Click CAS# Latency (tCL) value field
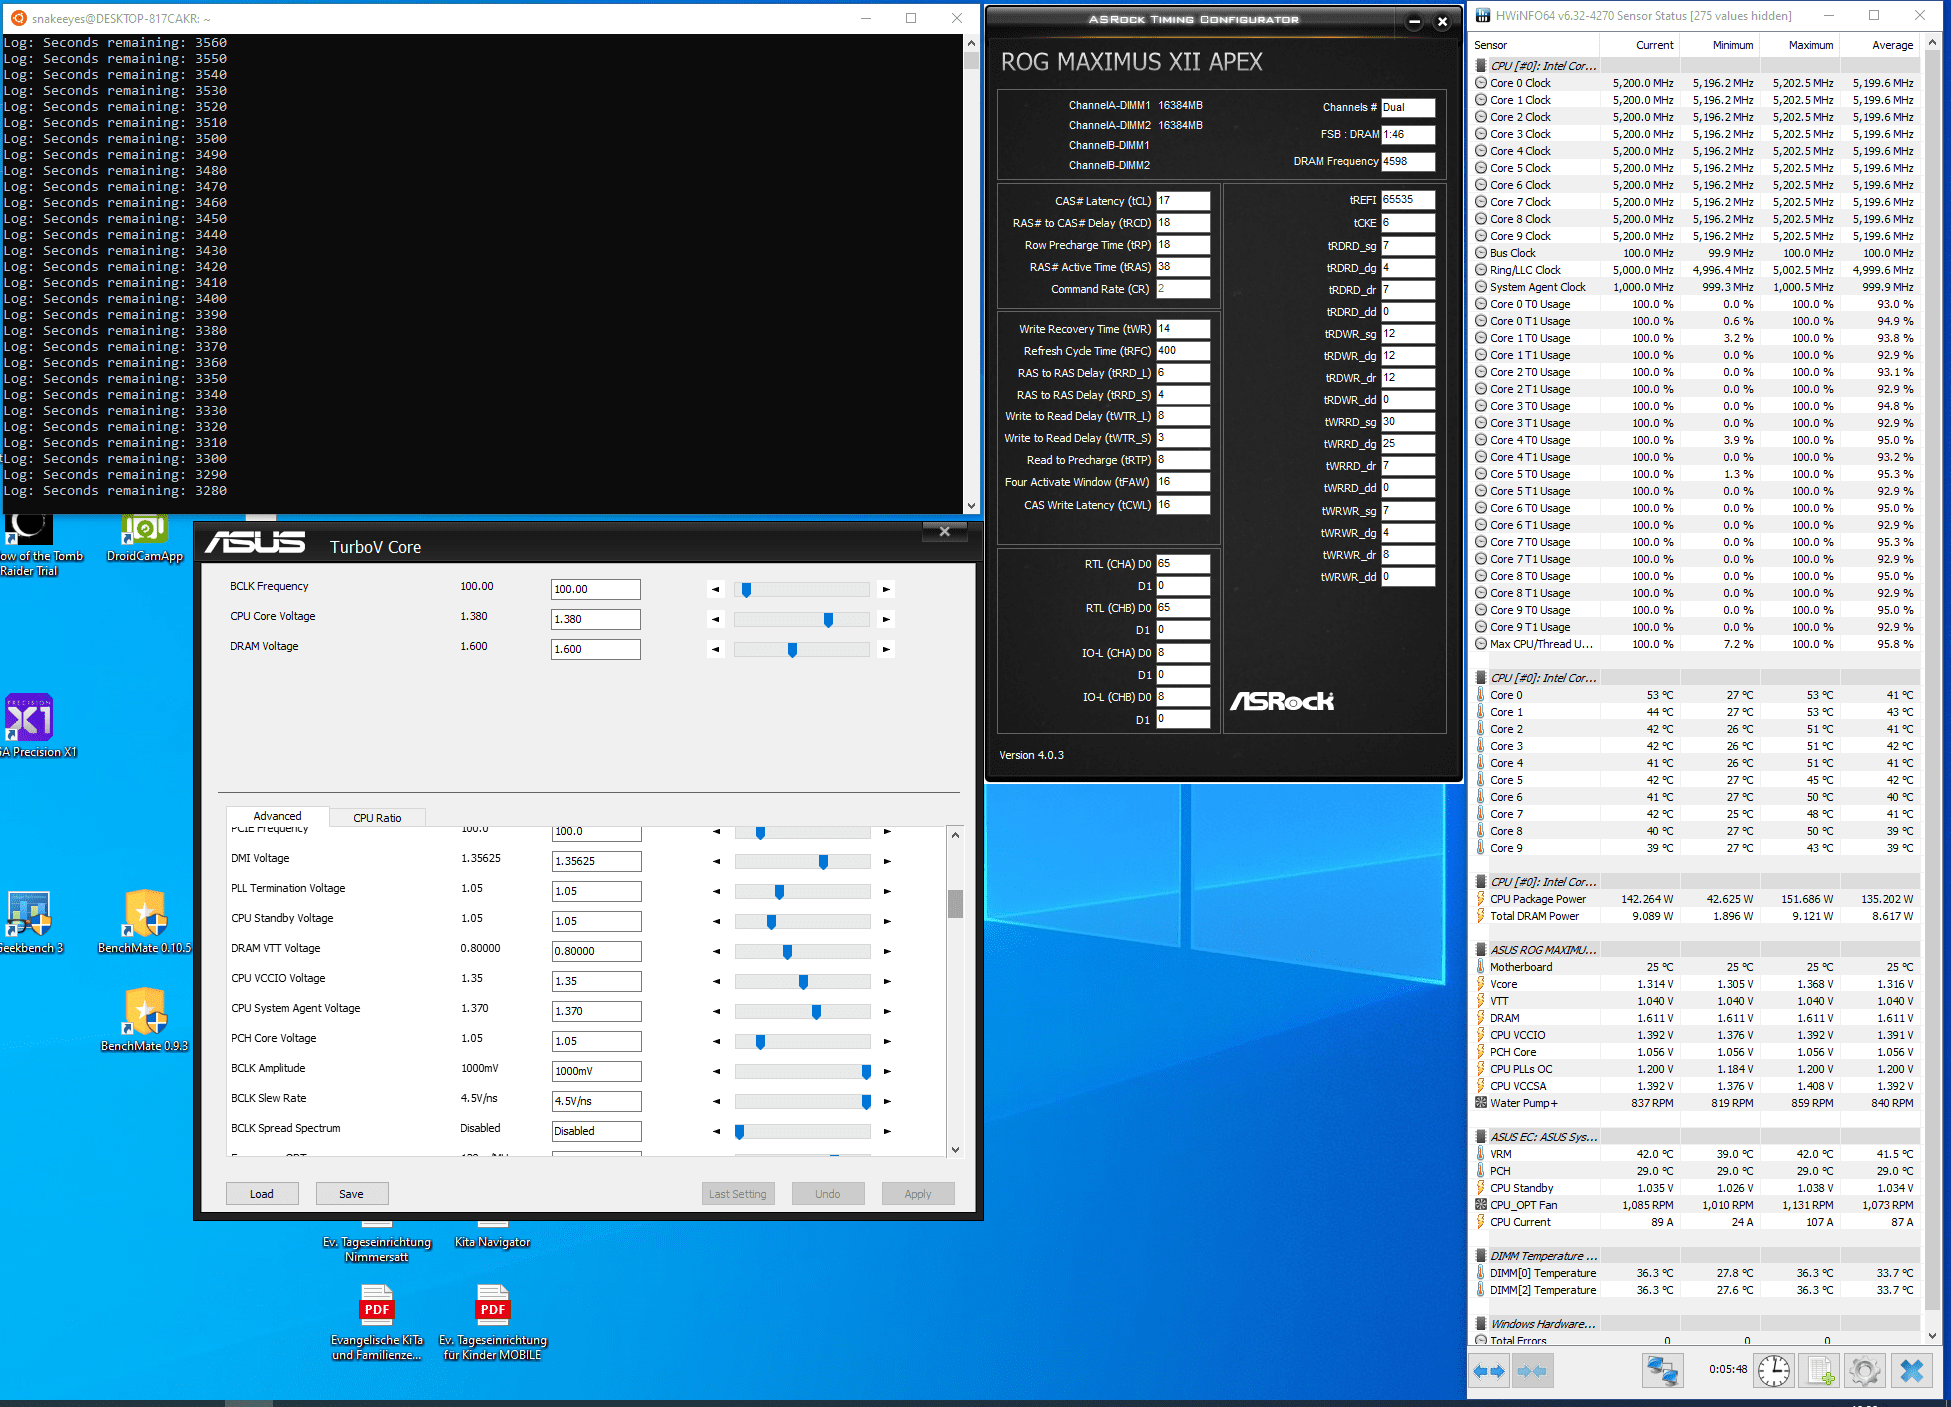The width and height of the screenshot is (1951, 1407). pyautogui.click(x=1183, y=201)
